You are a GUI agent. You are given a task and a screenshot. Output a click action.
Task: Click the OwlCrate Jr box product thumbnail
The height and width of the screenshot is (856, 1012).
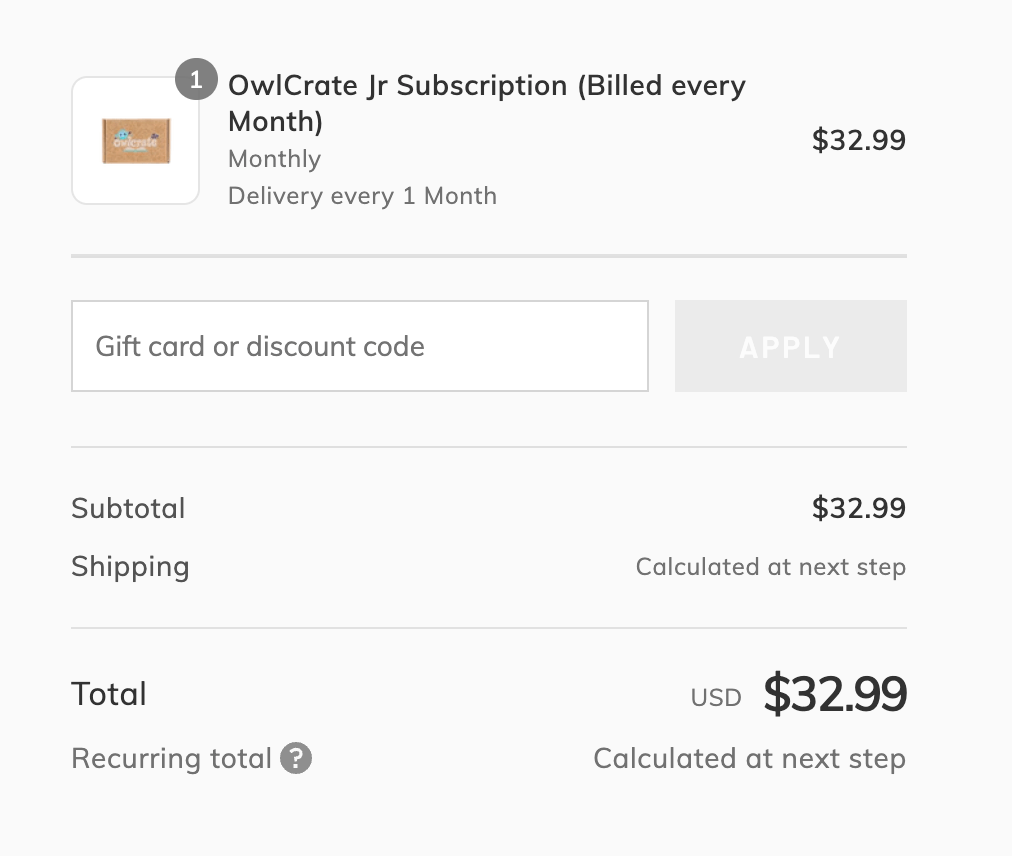[x=135, y=141]
